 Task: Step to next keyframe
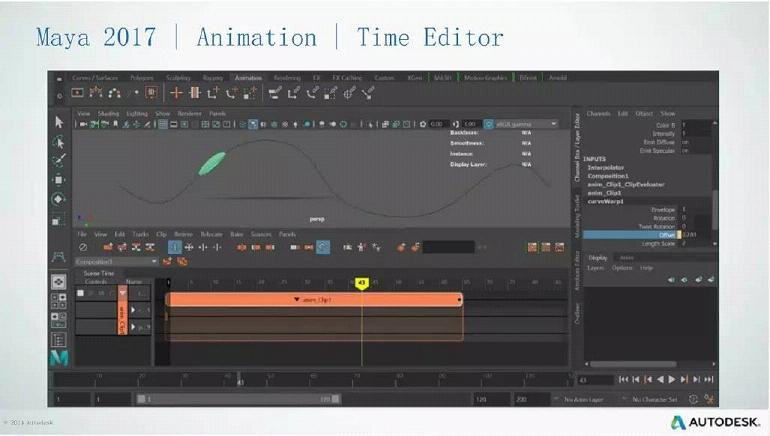(685, 380)
